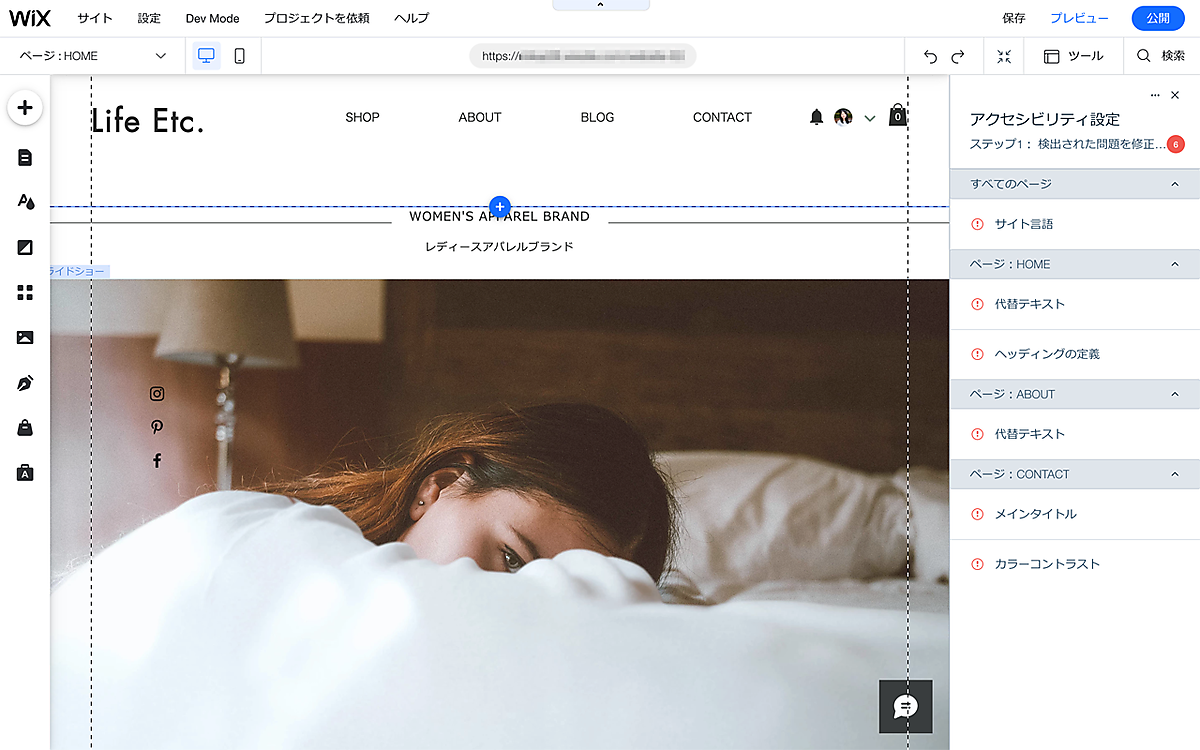Screen dimensions: 1200x750
Task: Open the ページ: HOME page dropdown
Action: [93, 56]
